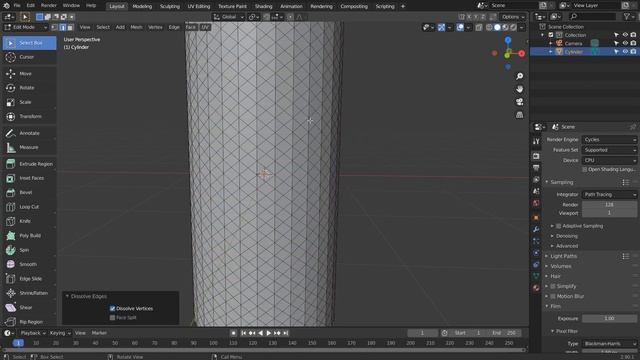The width and height of the screenshot is (640, 360).
Task: Click the pan view hand icon
Action: [x=519, y=89]
